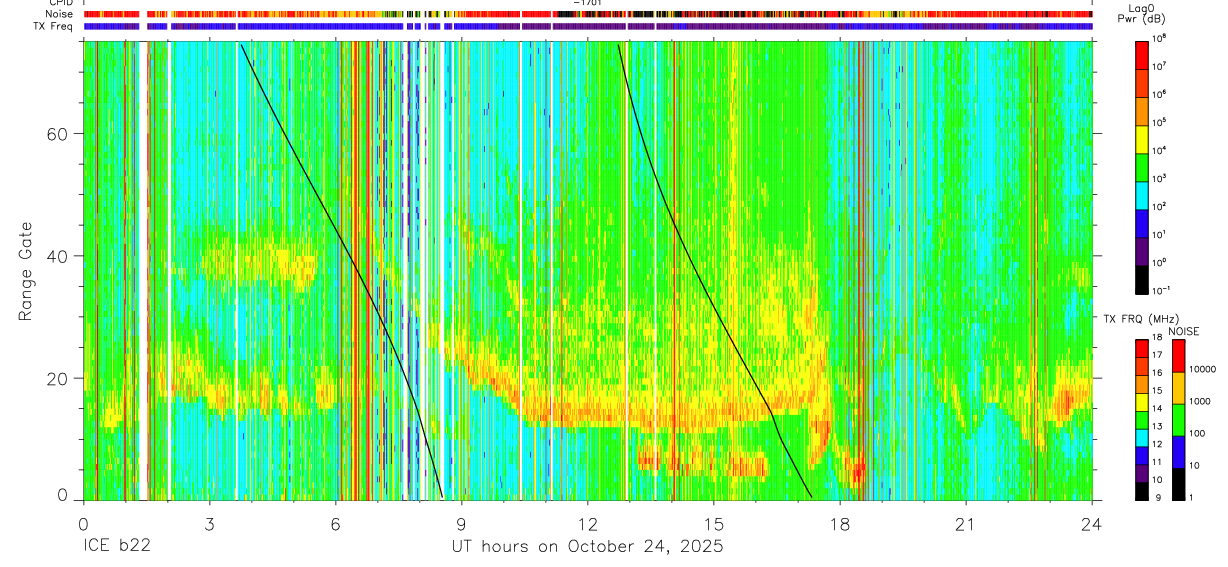The height and width of the screenshot is (567, 1228).
Task: Click the blue TX Freq strip above the plot
Action: pos(588,26)
